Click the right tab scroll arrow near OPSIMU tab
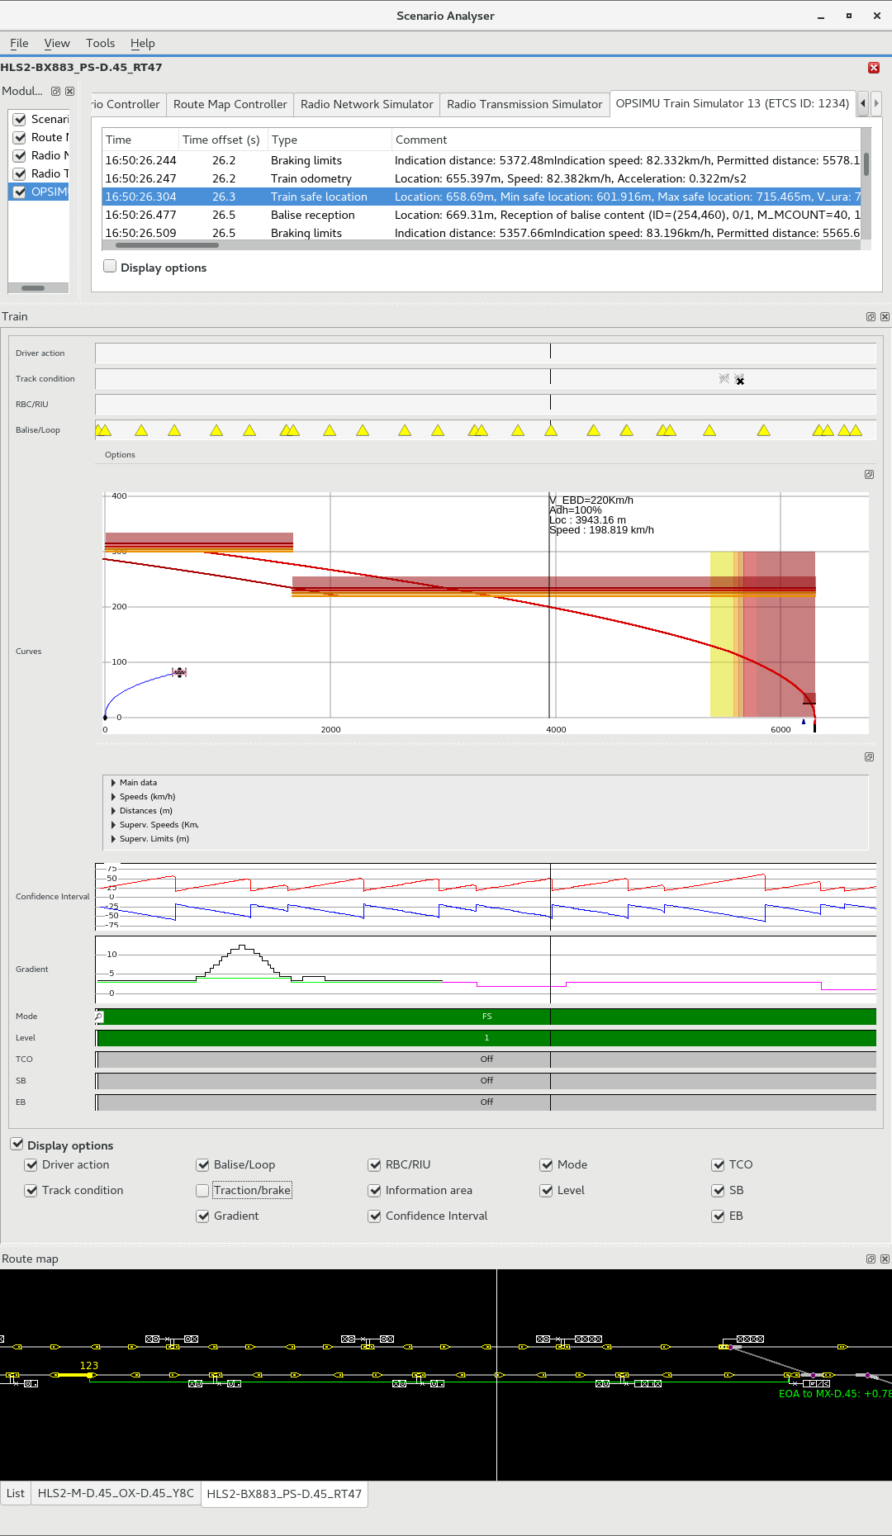Viewport: 892px width, 1536px height. tap(876, 103)
